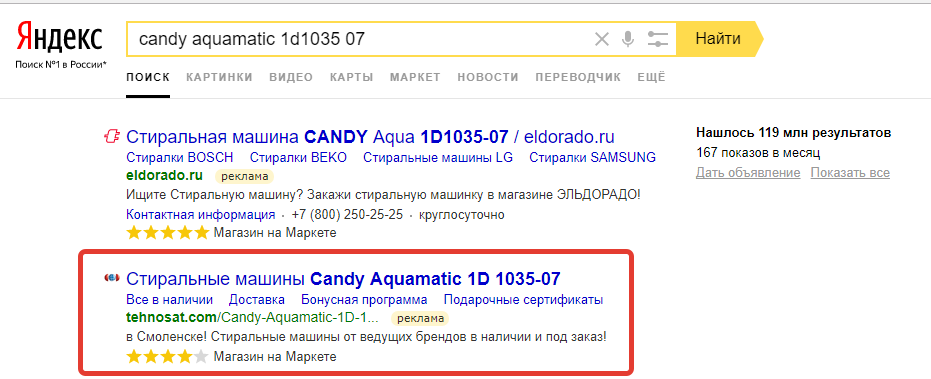931x379 pixels.
Task: Click the Стиралки BEKO sitelink
Action: pos(298,158)
